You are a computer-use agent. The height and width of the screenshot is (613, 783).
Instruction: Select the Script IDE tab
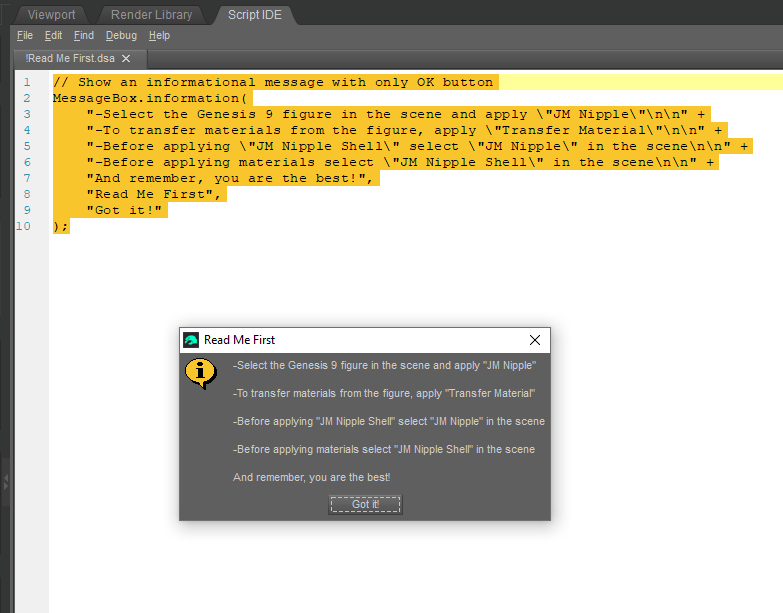pos(255,15)
